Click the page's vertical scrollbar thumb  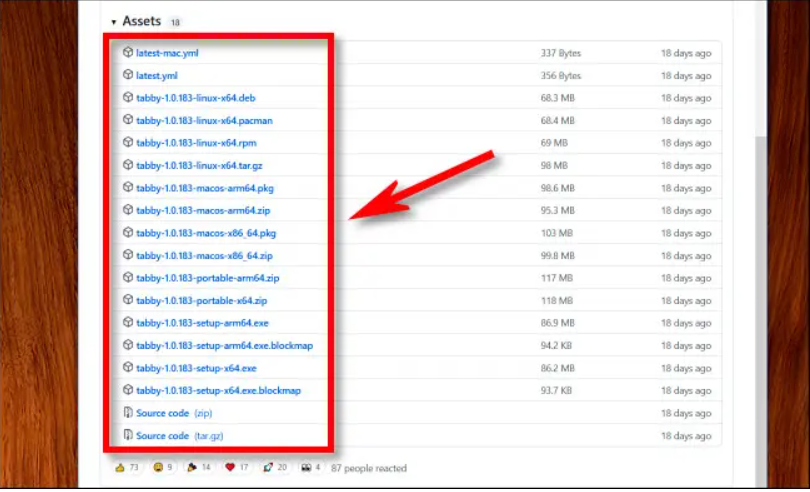761,310
